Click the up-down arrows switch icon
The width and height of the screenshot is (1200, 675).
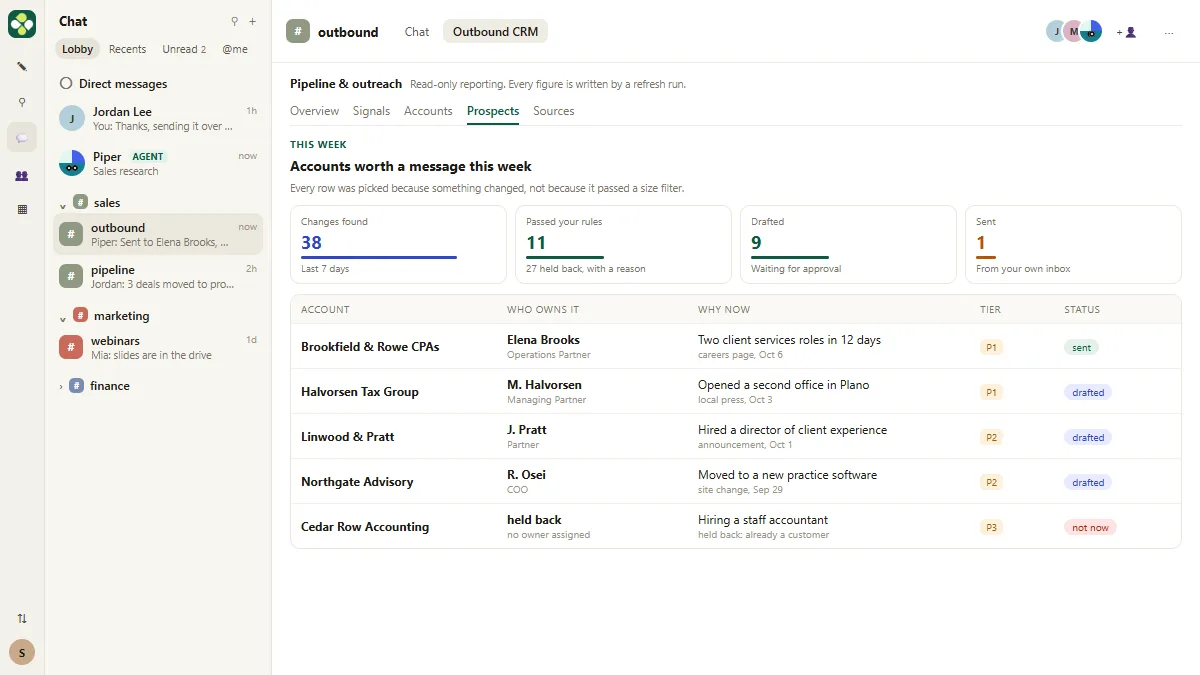pyautogui.click(x=22, y=618)
